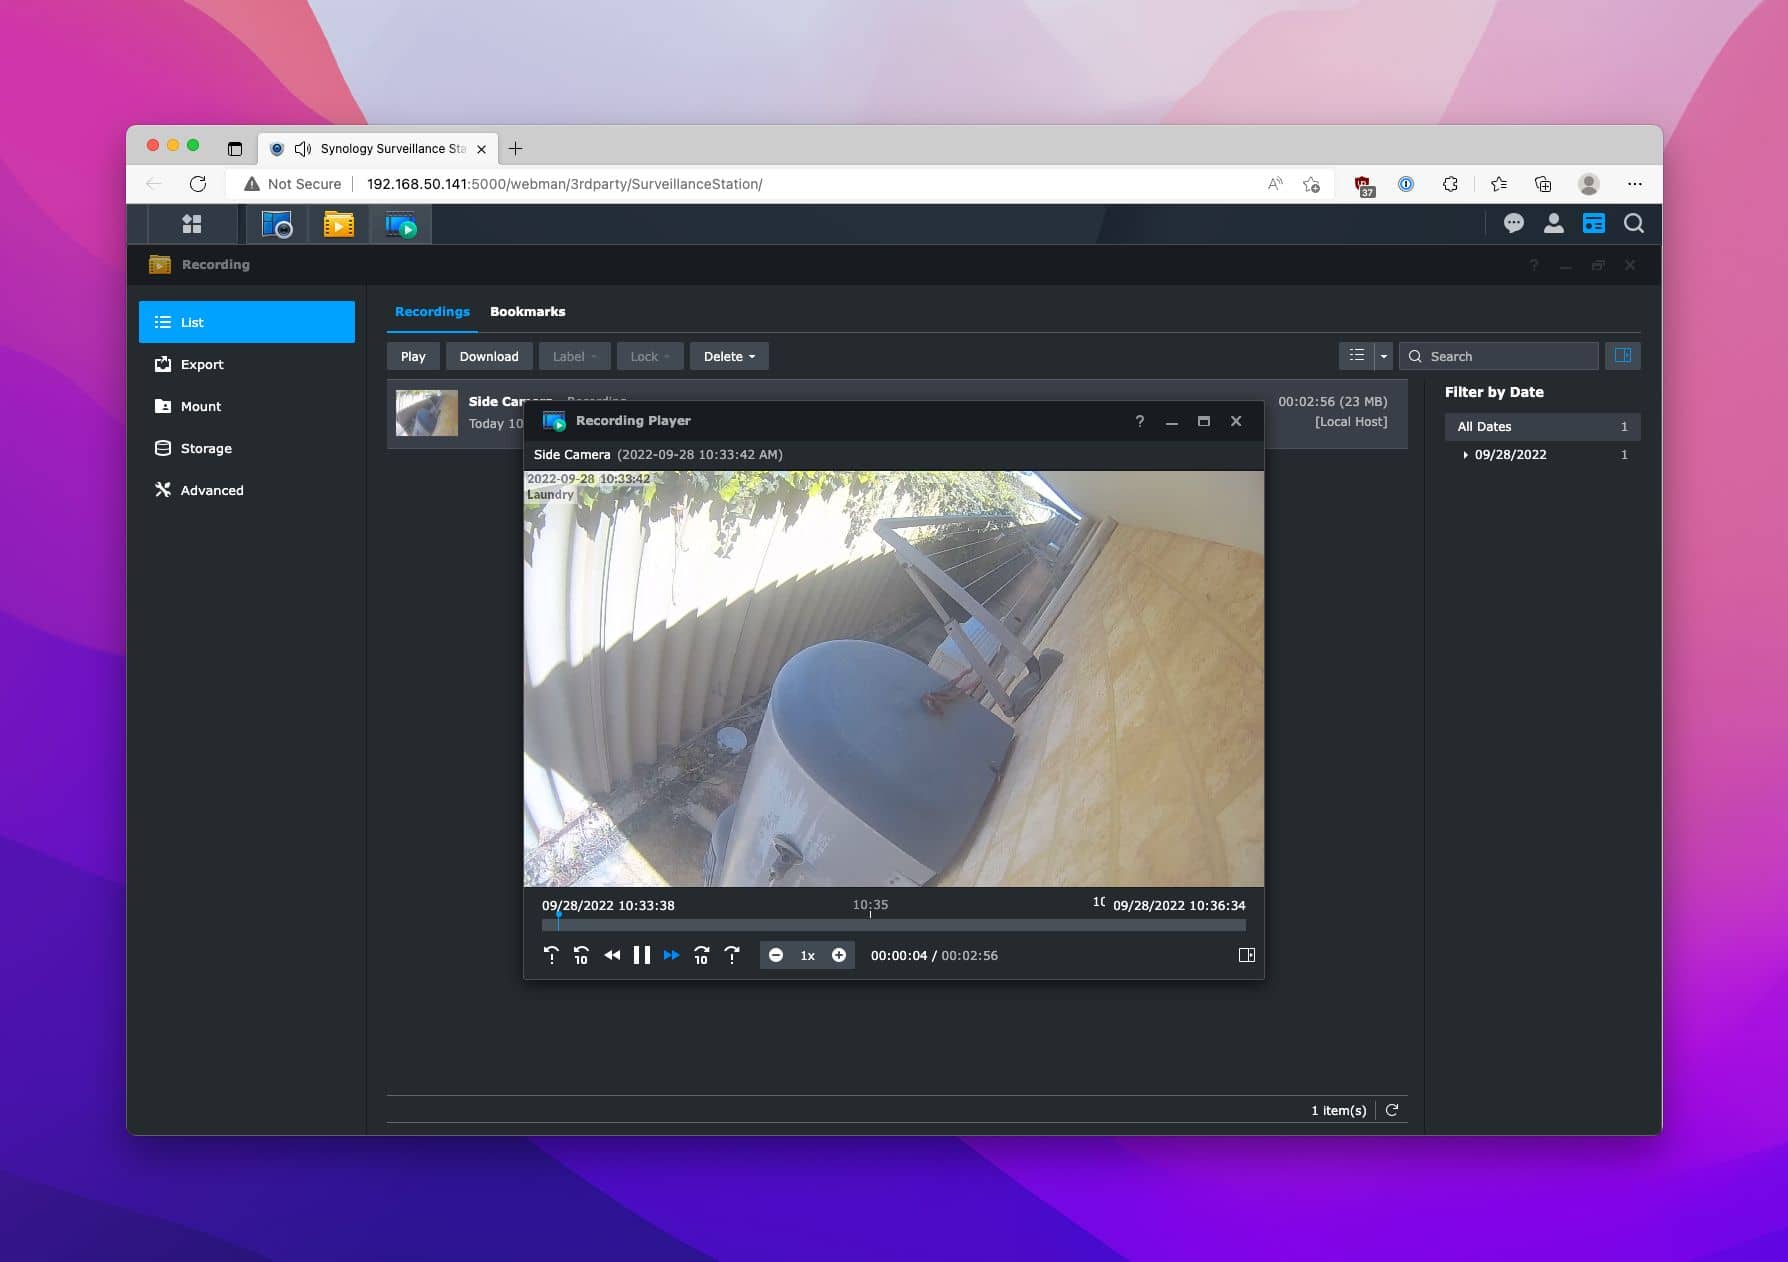Click the red ad blocker extension icon

pyautogui.click(x=1364, y=185)
